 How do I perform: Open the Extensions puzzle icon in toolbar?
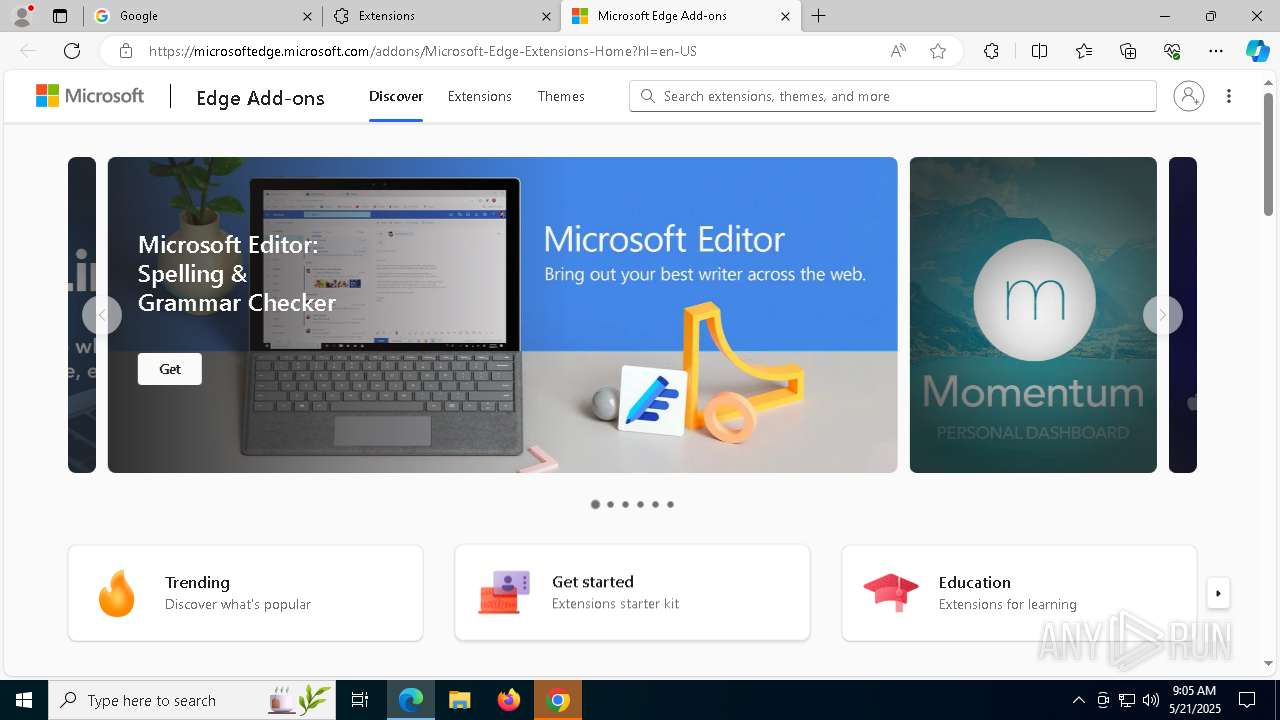(x=991, y=51)
